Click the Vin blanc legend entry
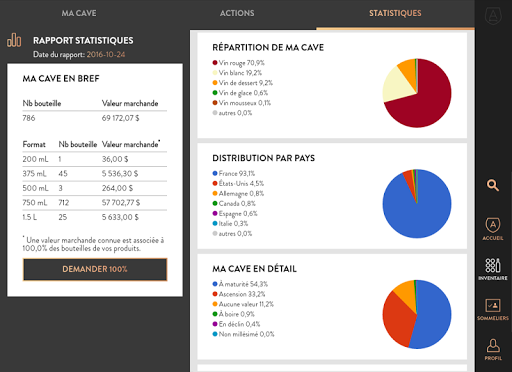This screenshot has height=372, width=512. [237, 73]
